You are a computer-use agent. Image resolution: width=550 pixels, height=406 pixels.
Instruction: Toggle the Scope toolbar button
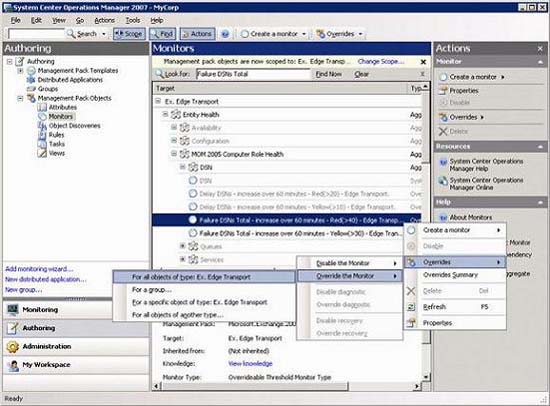pos(129,34)
